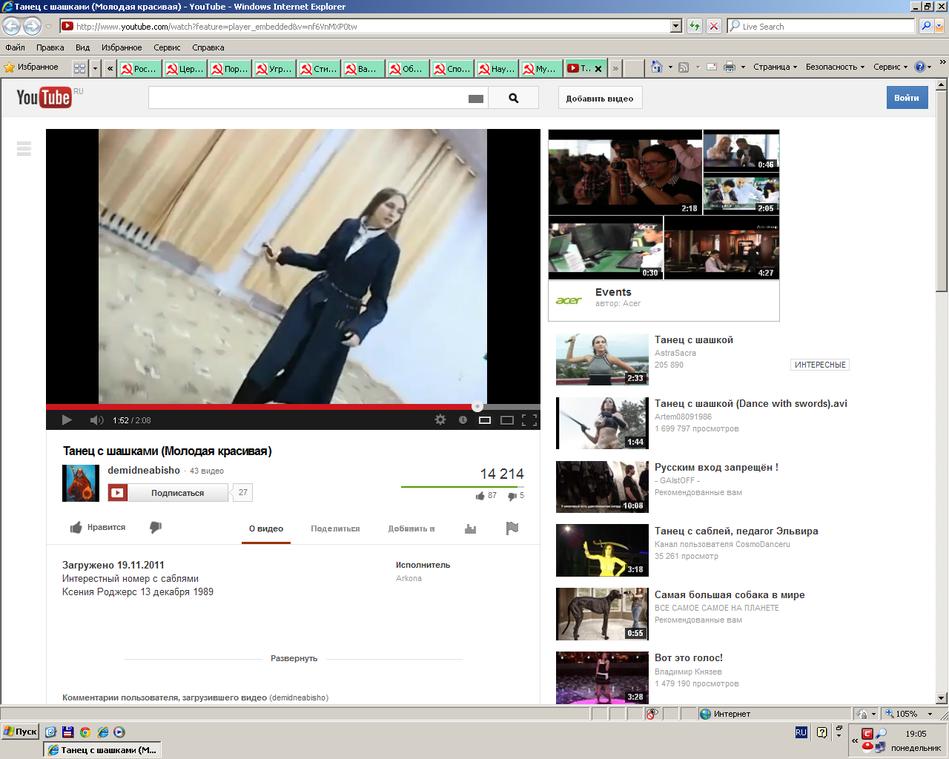
Task: Open the Избранное menu in menu bar
Action: tap(121, 47)
